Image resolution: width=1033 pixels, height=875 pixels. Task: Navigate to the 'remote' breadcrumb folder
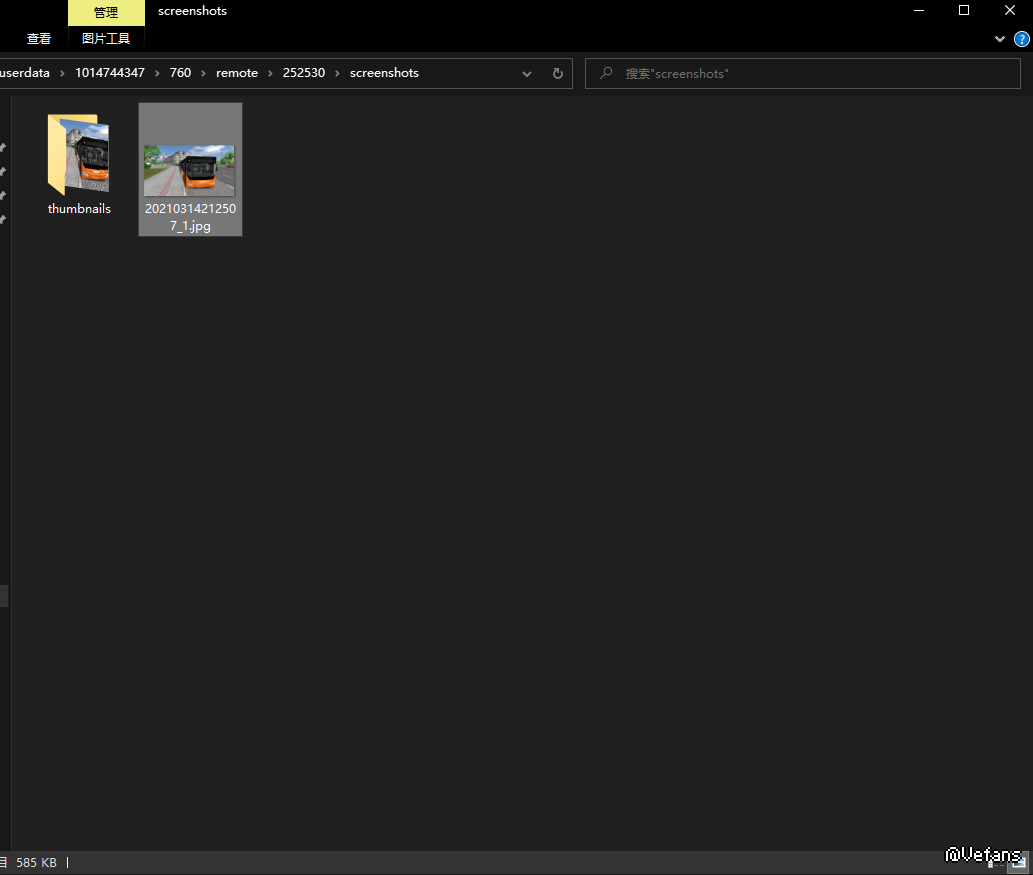[237, 74]
